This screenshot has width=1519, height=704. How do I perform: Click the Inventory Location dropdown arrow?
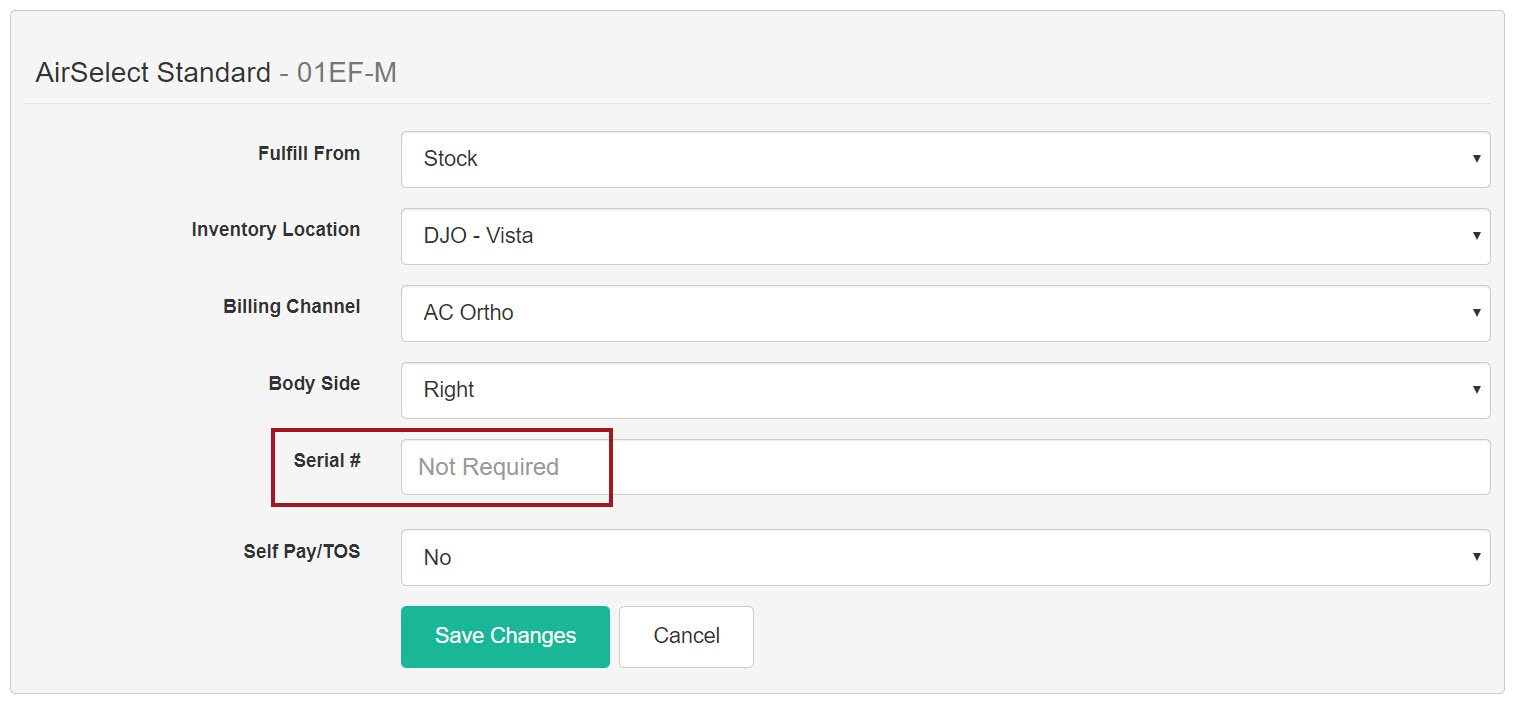(x=1476, y=236)
